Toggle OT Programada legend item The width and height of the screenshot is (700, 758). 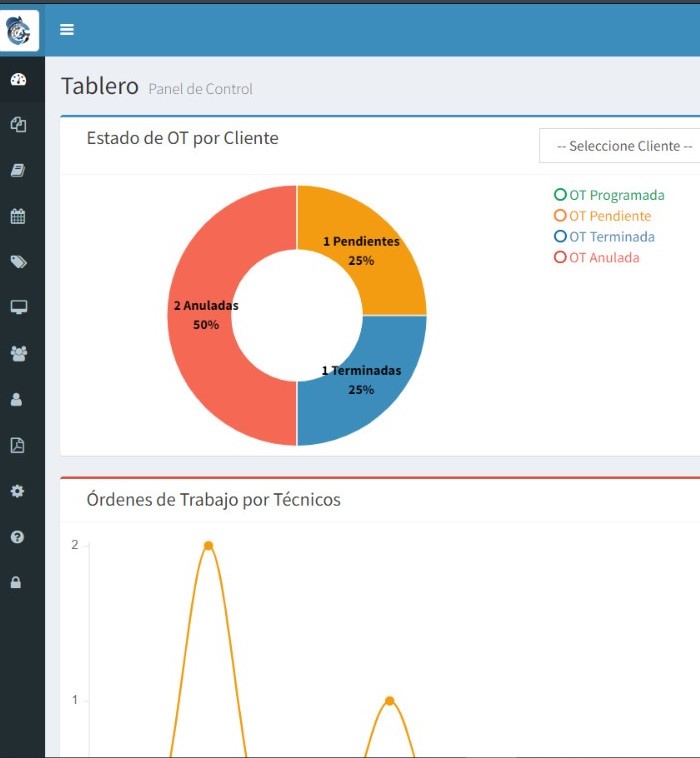pyautogui.click(x=610, y=195)
